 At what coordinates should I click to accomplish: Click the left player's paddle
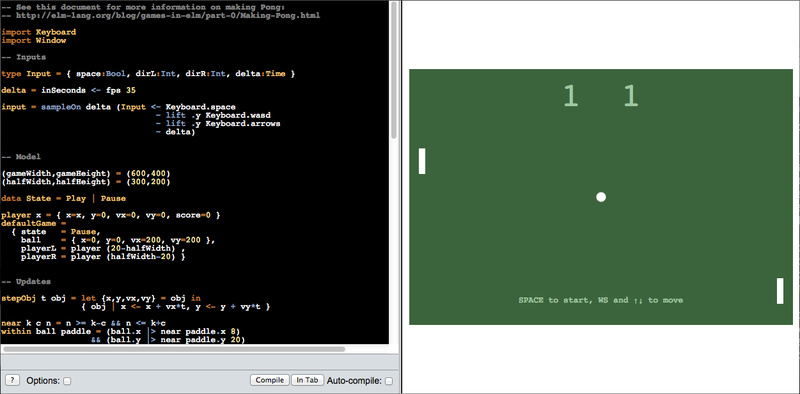click(x=422, y=161)
